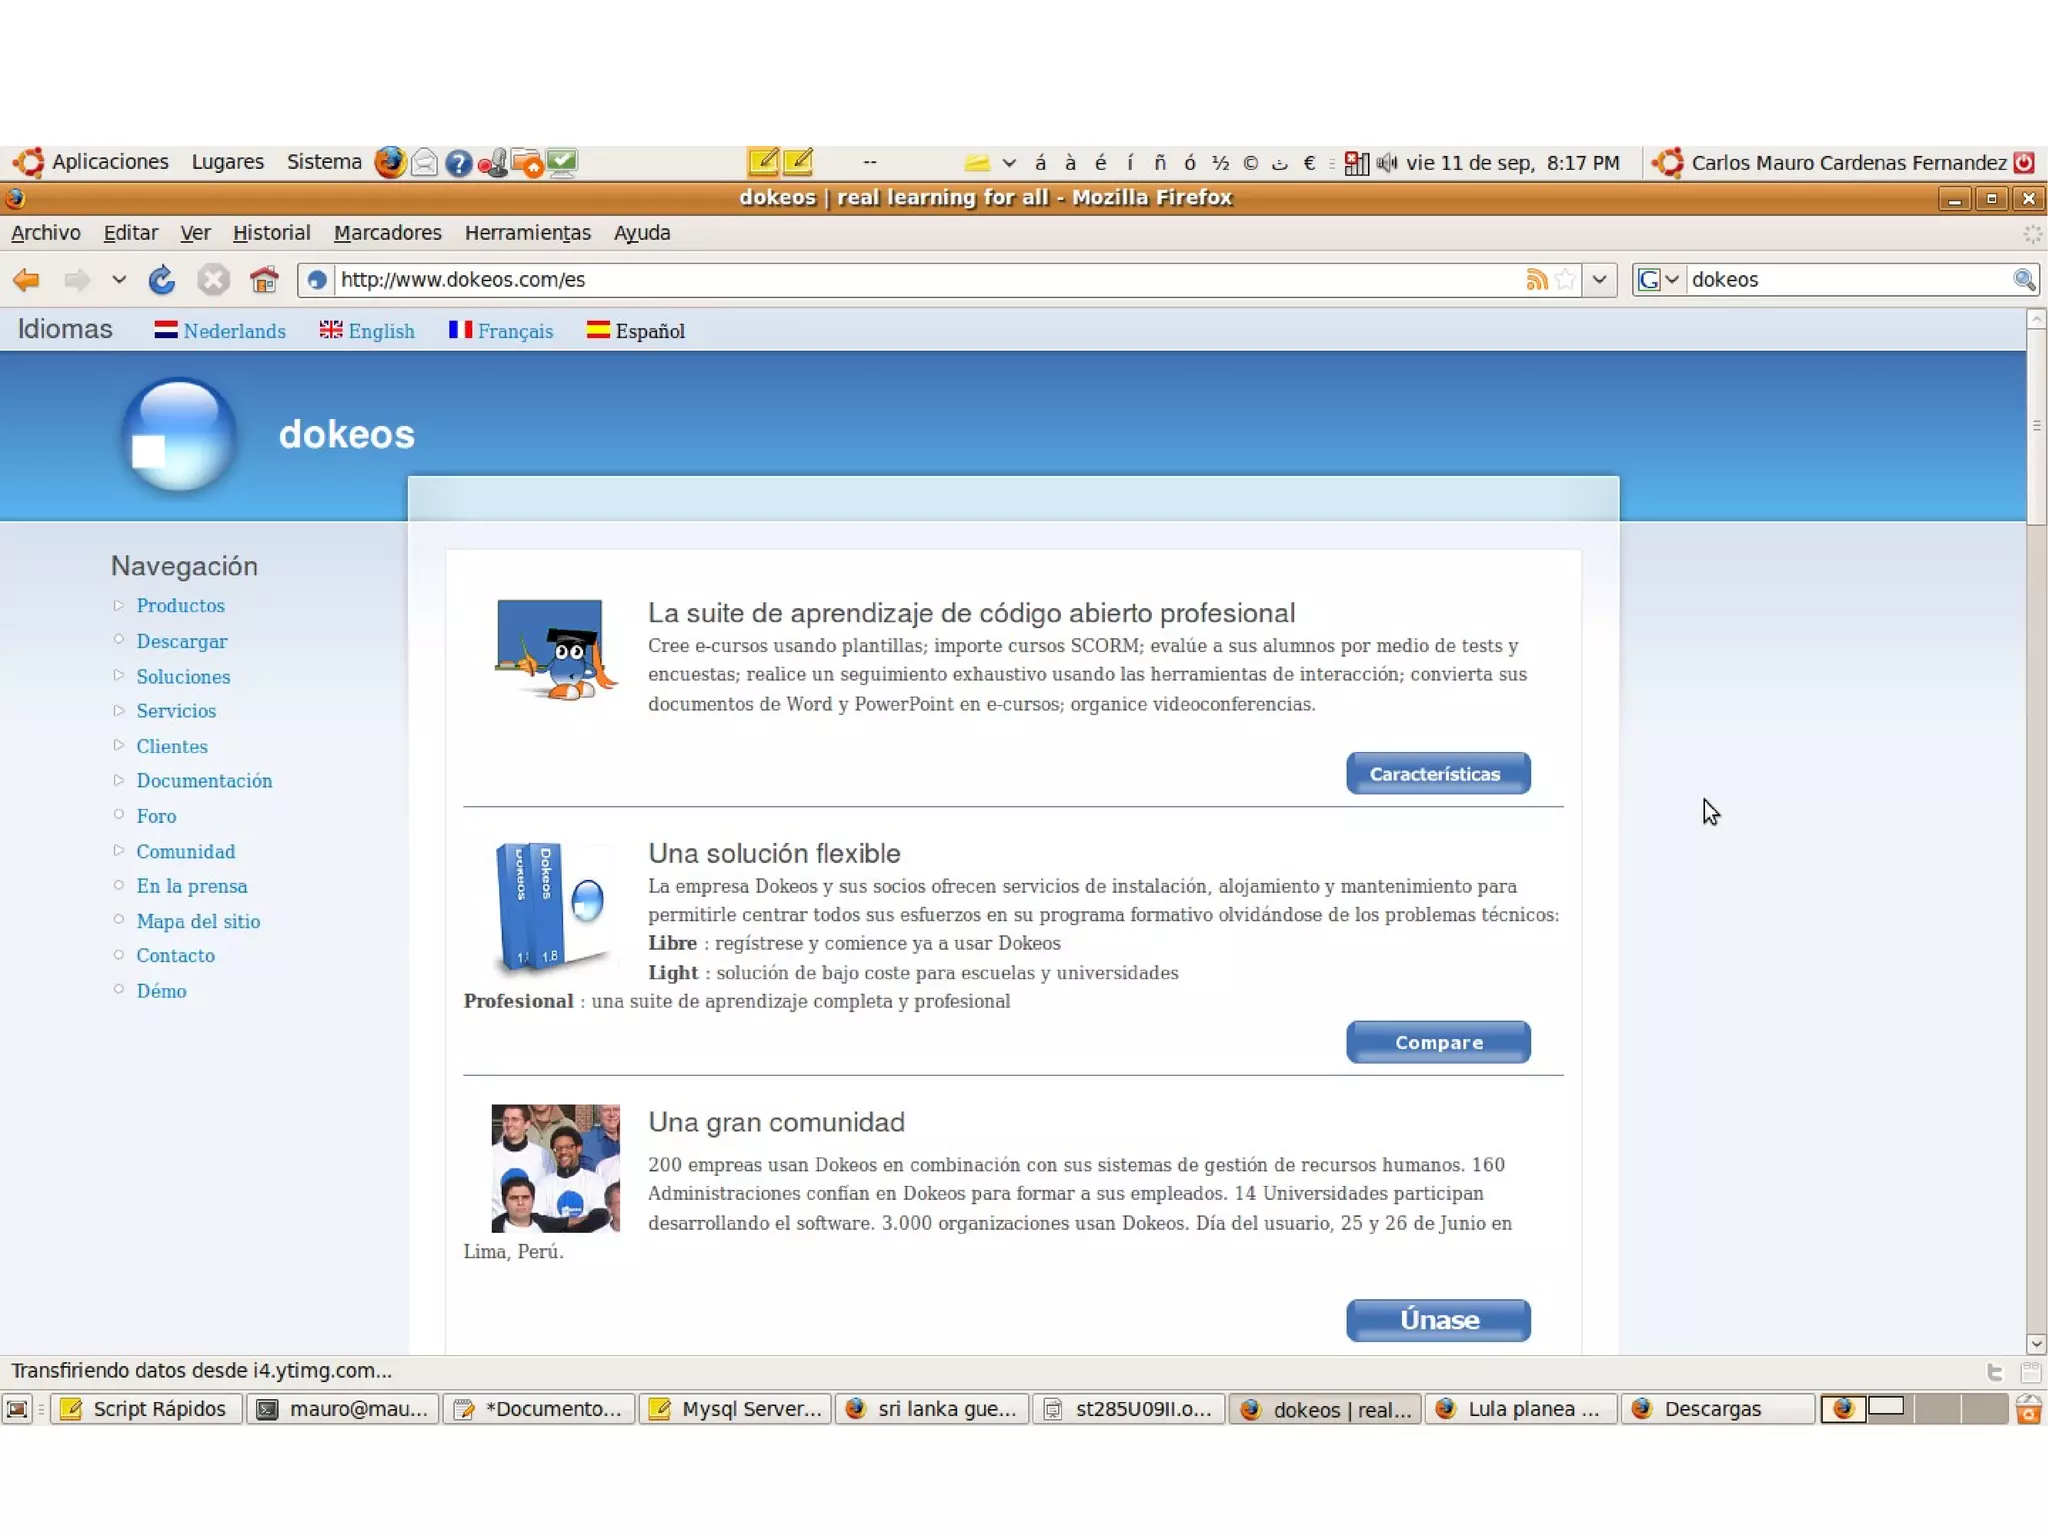Reload the current page
2048x1535 pixels.
coord(161,280)
